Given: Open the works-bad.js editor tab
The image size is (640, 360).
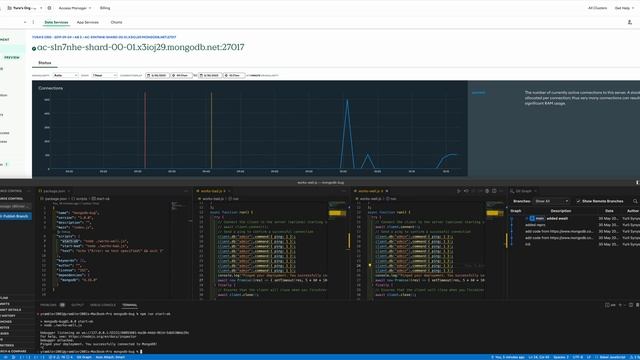Looking at the screenshot, I should 213,191.
